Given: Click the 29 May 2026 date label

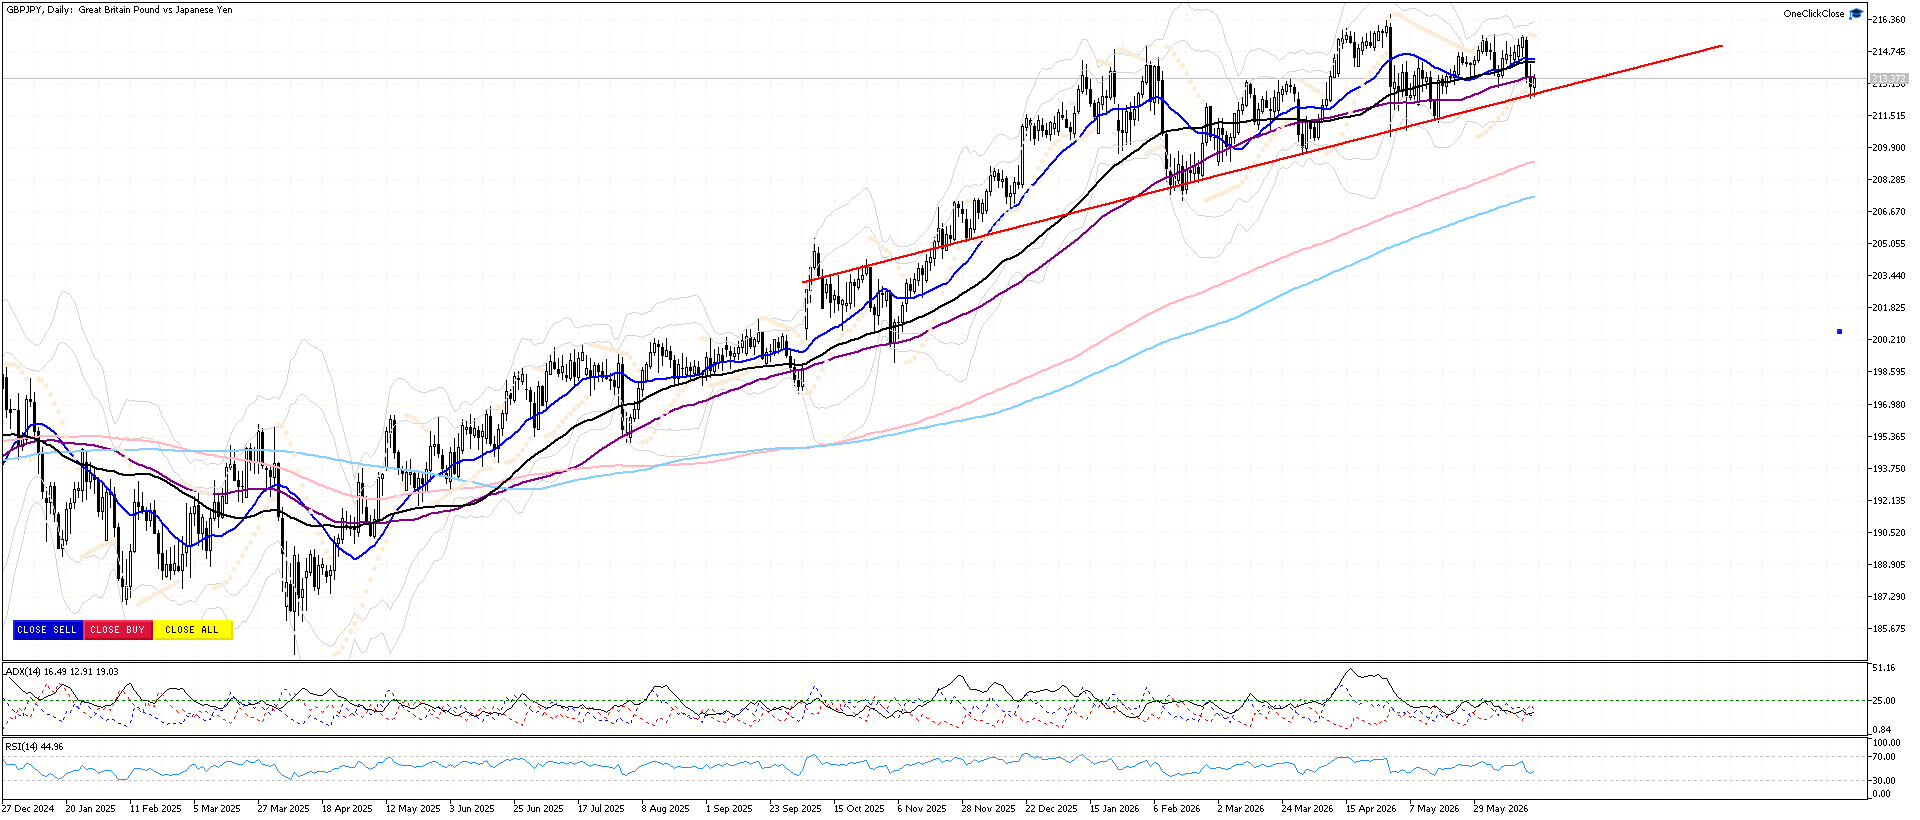Looking at the screenshot, I should [1501, 809].
